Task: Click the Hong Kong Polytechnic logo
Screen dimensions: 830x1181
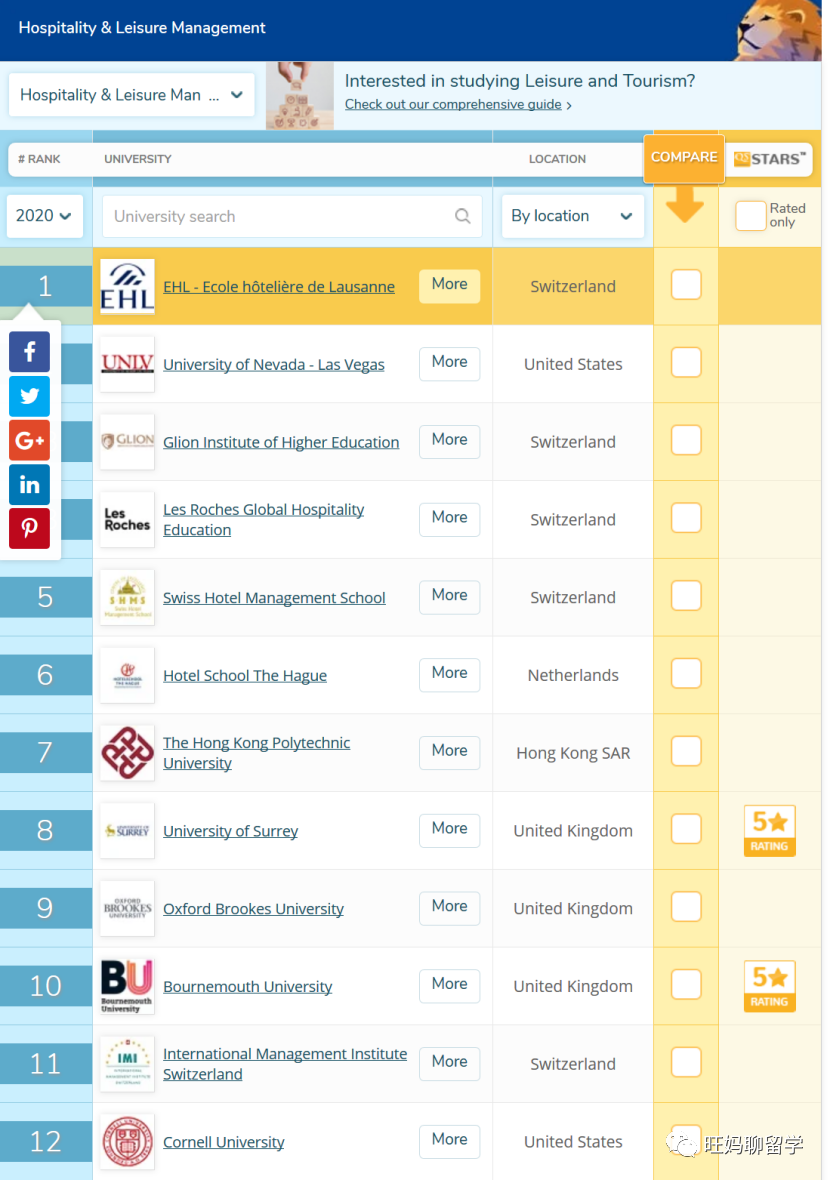Action: [x=127, y=752]
